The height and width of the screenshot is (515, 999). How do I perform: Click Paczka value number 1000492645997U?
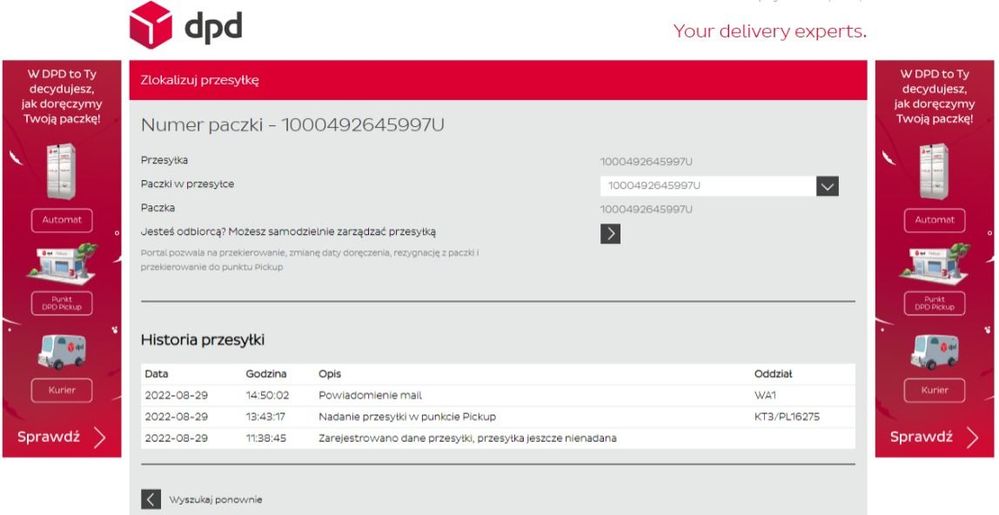point(646,210)
